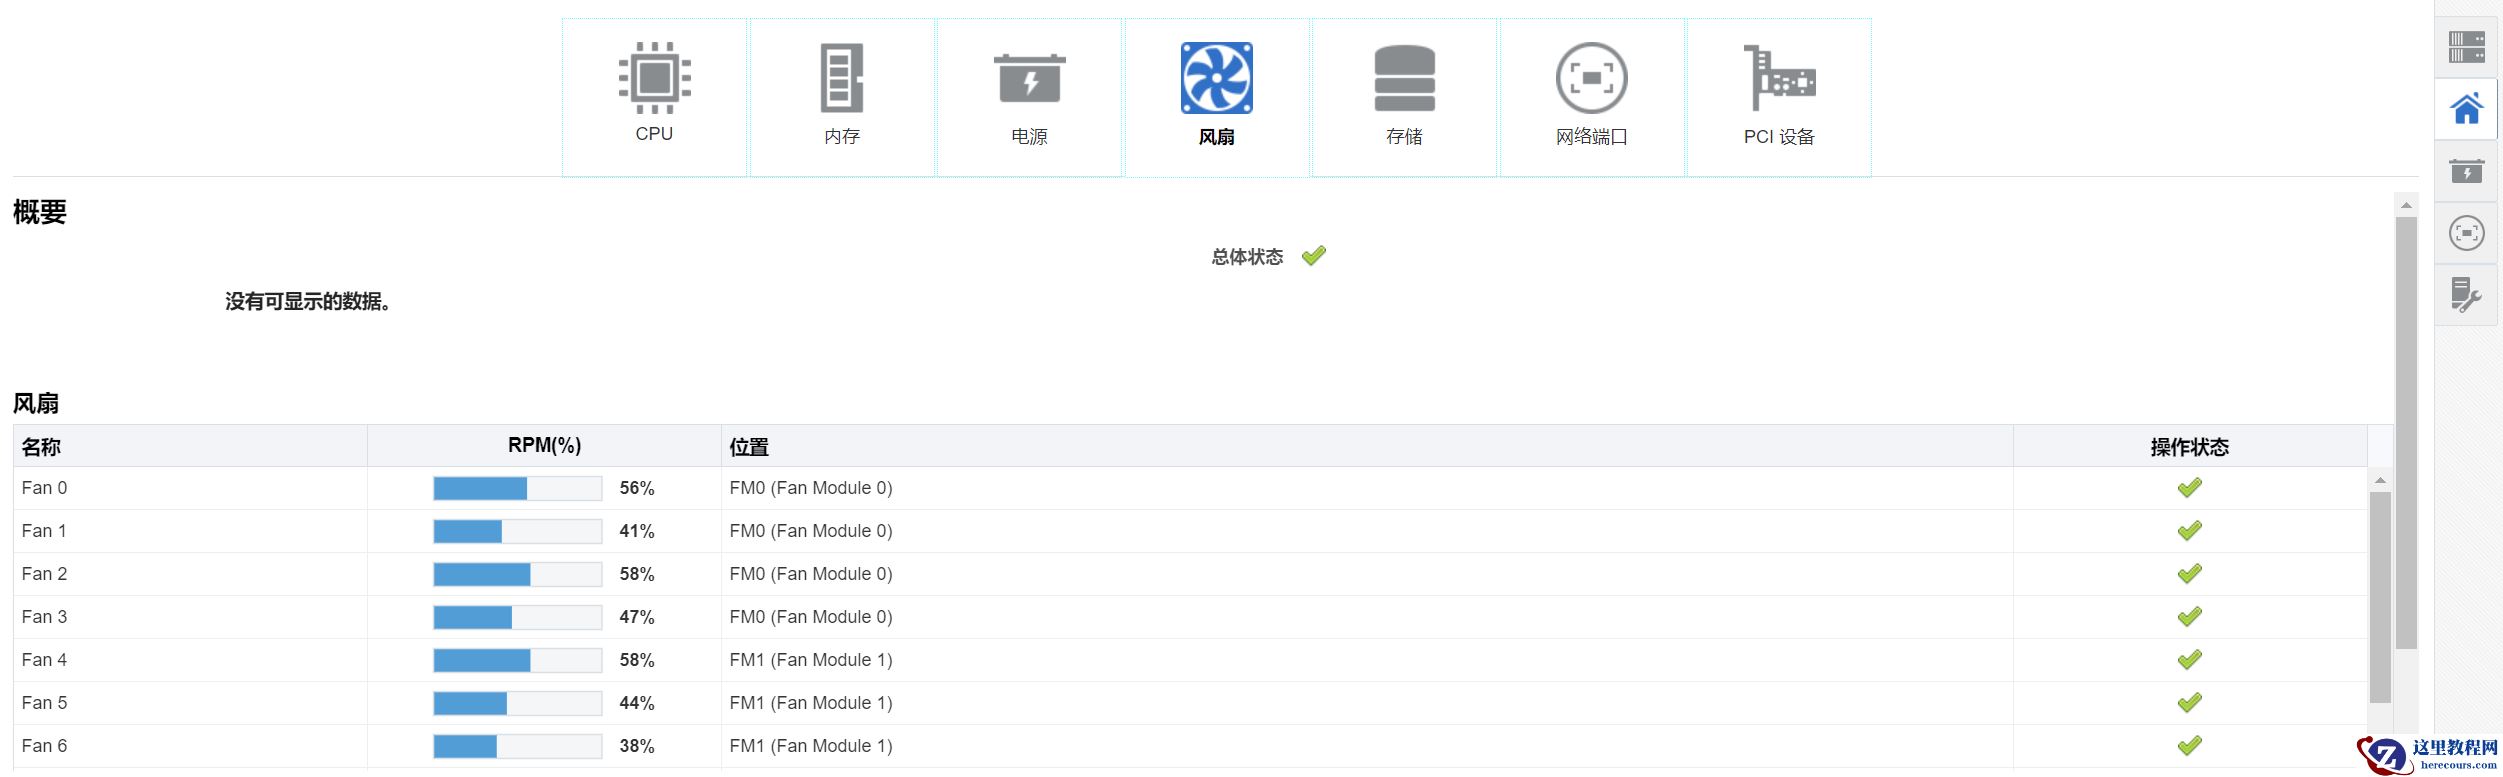The image size is (2503, 777).
Task: Click Fan 6 RPM progress bar
Action: pos(517,746)
